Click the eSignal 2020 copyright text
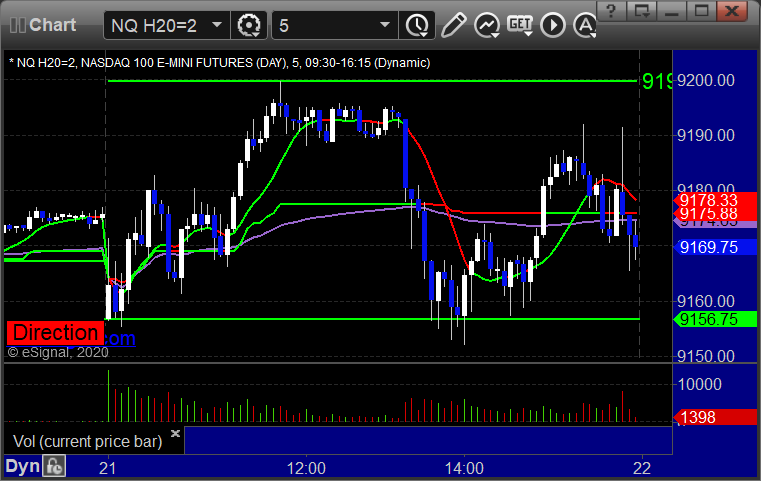This screenshot has width=761, height=481. tap(58, 352)
